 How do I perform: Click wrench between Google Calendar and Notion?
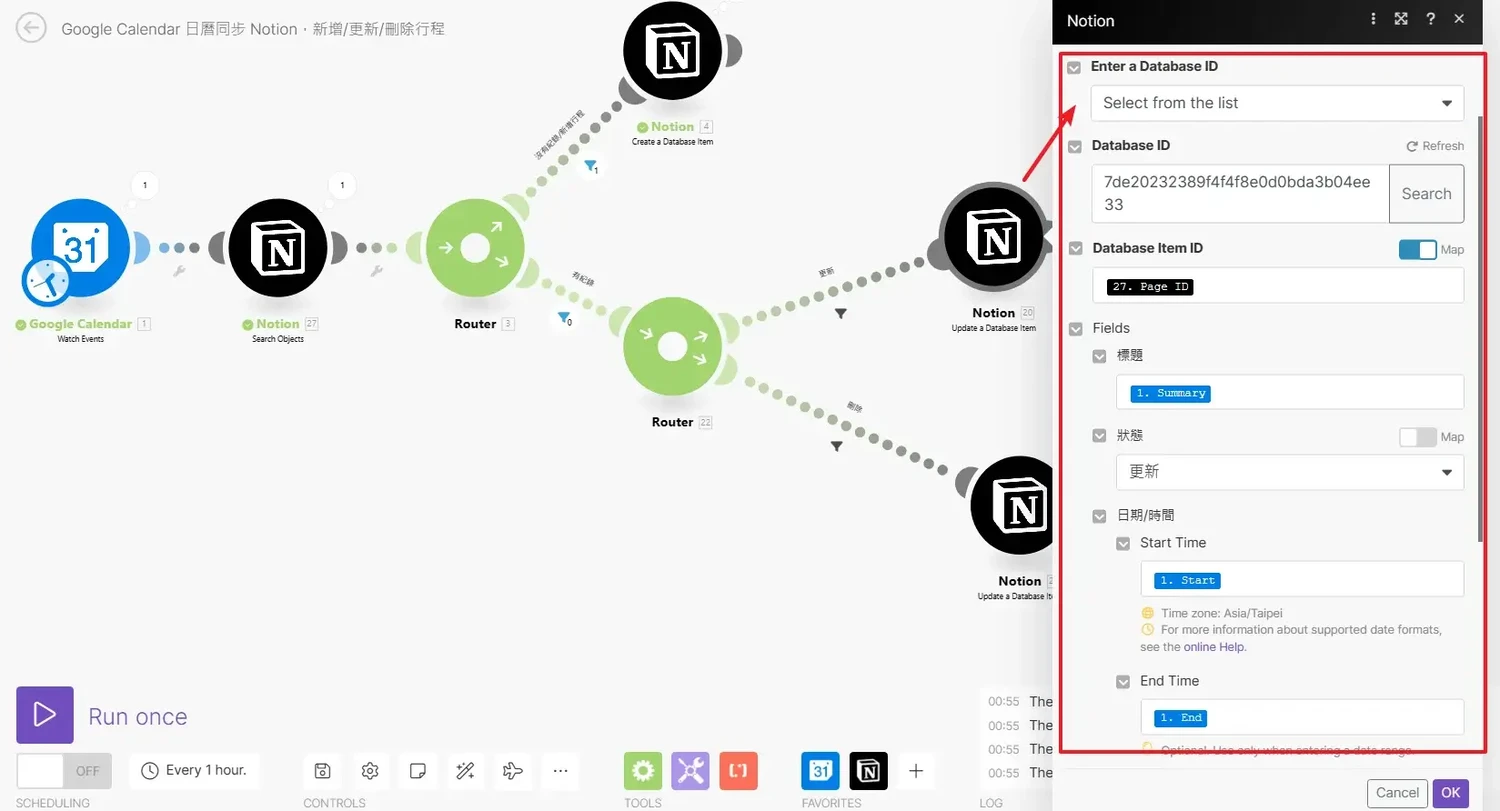pyautogui.click(x=180, y=271)
